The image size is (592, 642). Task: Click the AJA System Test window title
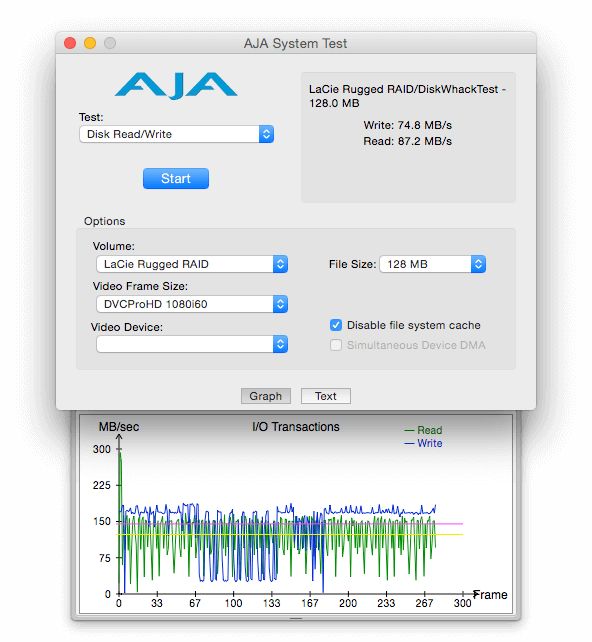click(x=296, y=43)
